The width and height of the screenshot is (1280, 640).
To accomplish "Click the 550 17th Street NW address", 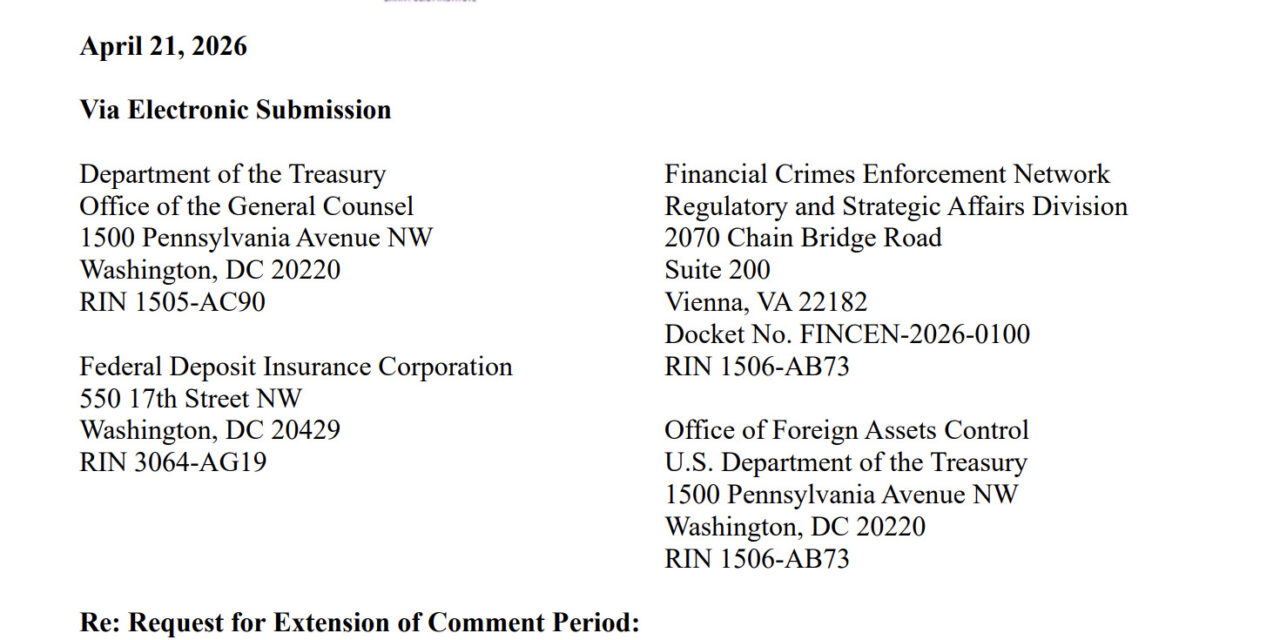I will click(x=190, y=399).
